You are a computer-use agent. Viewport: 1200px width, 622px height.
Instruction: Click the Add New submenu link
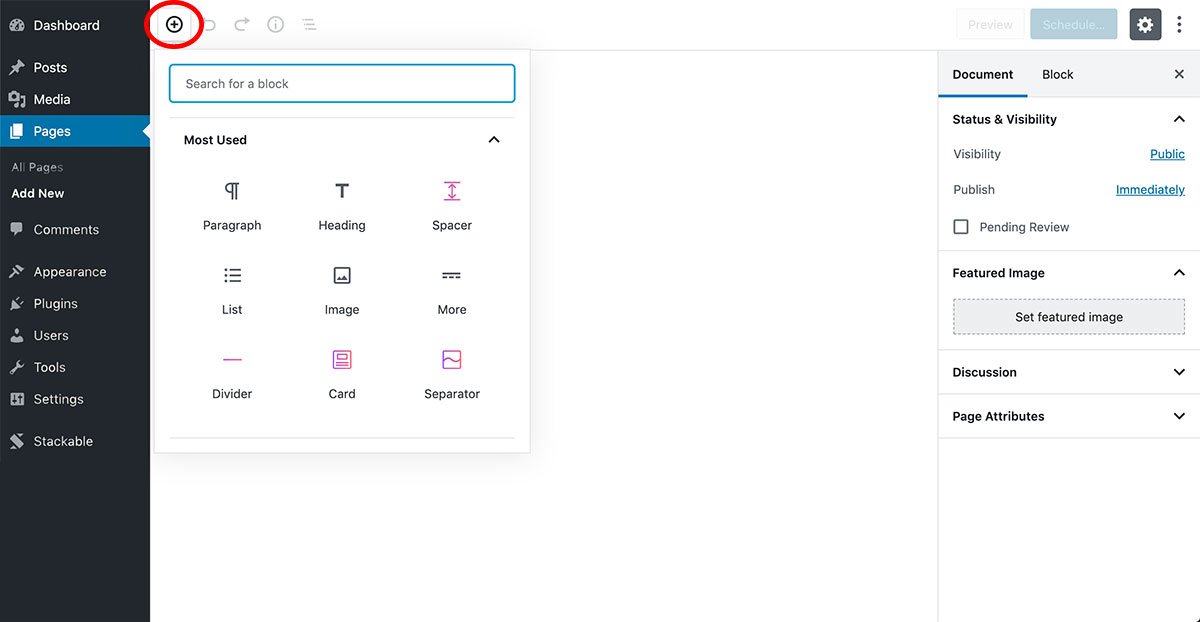[38, 193]
